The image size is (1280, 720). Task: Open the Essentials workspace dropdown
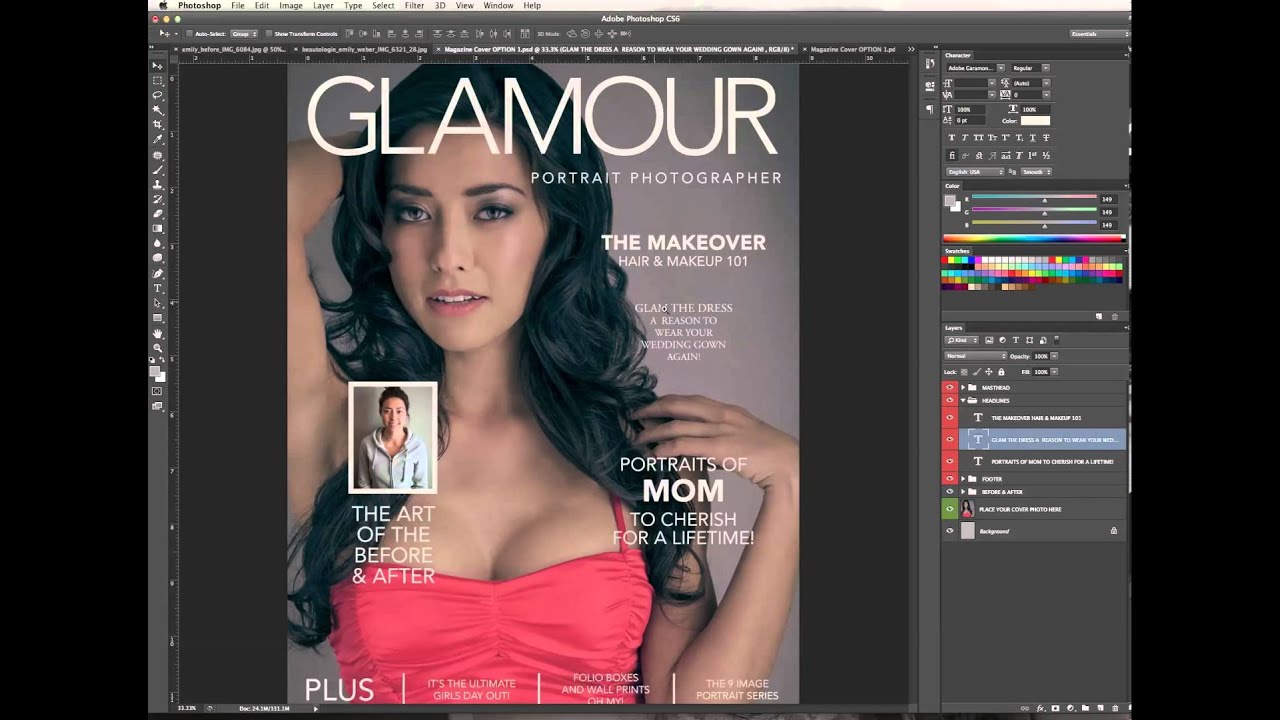[x=1099, y=34]
